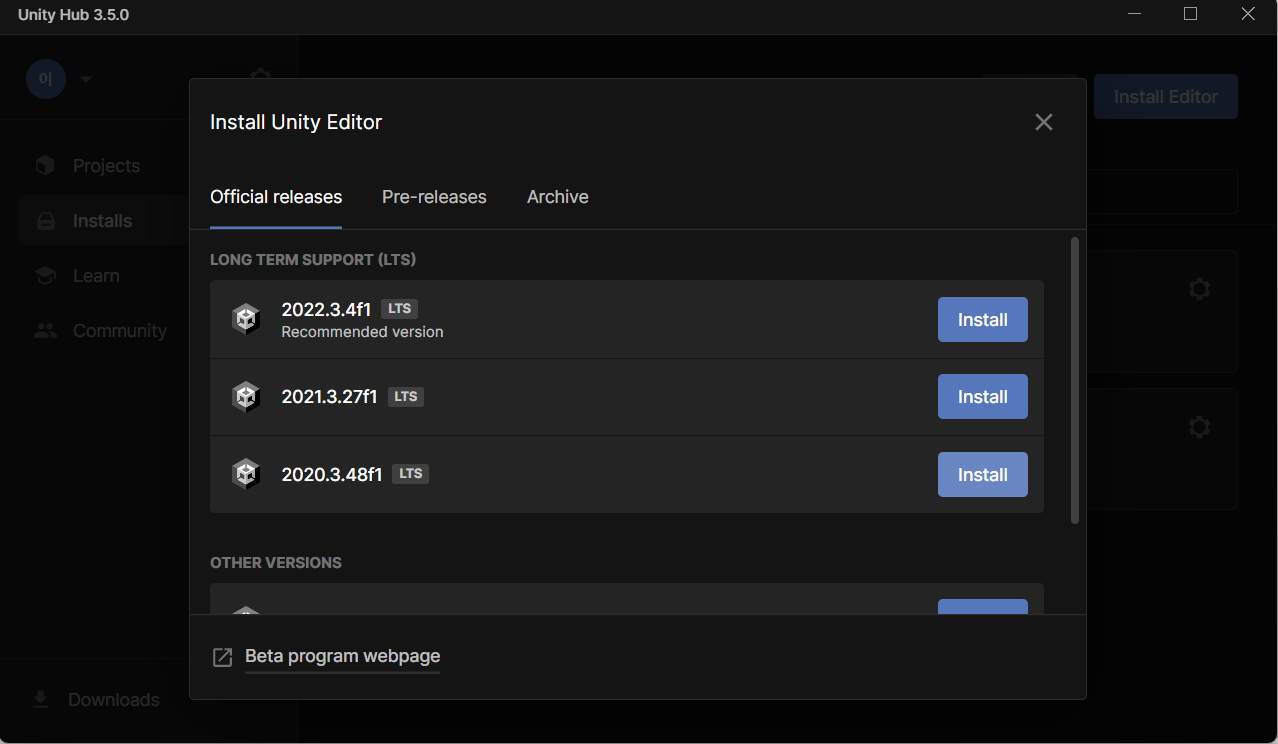The width and height of the screenshot is (1278, 744).
Task: Open the Beta program webpage link
Action: [343, 656]
